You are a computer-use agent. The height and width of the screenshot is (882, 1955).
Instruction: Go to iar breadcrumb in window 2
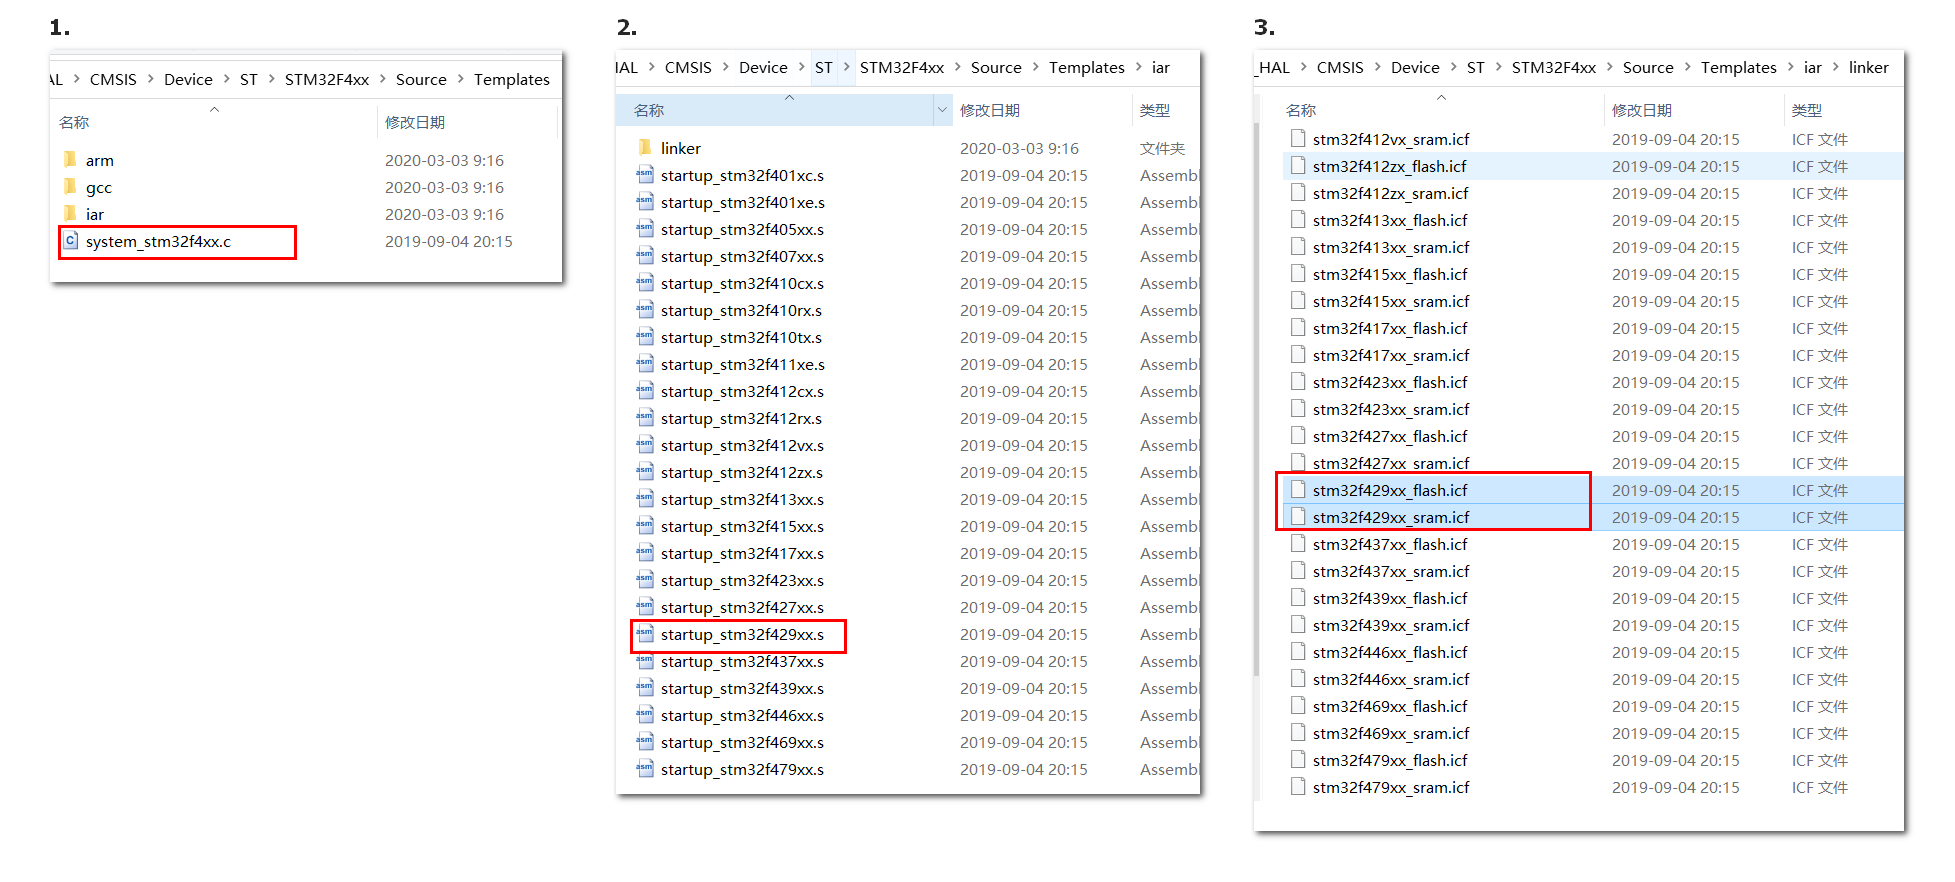(x=1160, y=67)
